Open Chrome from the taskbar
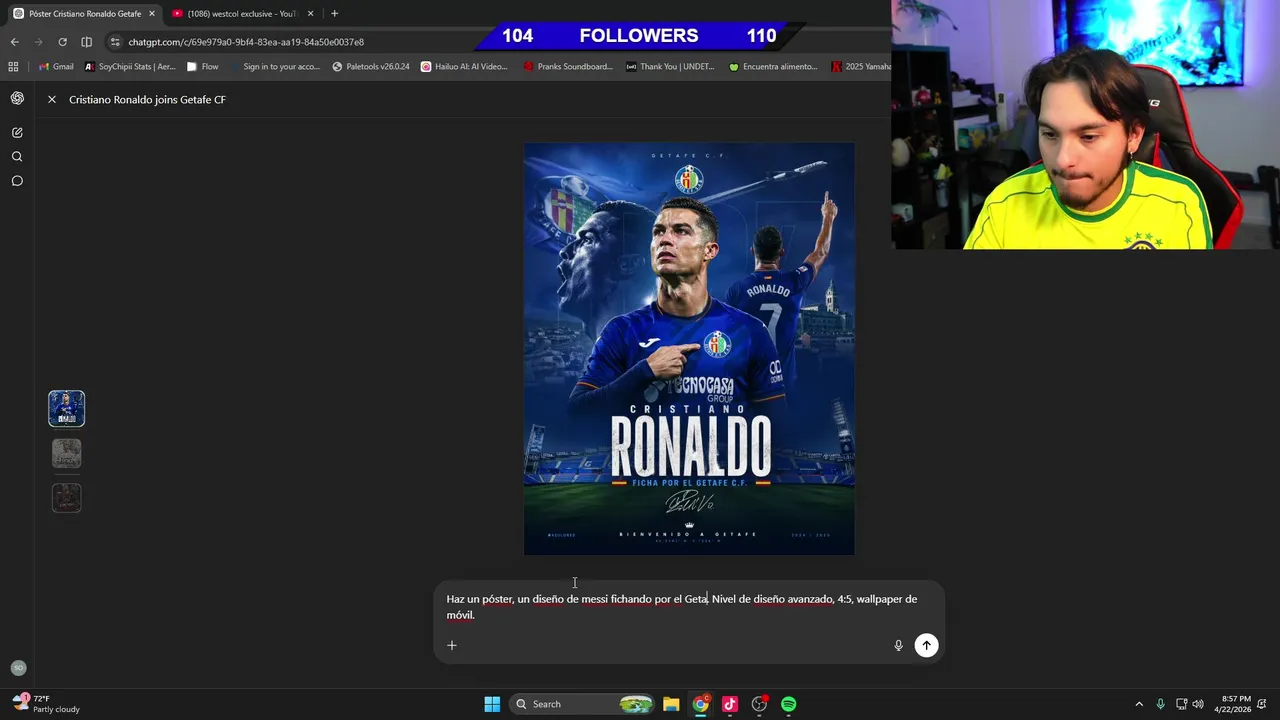 point(701,704)
